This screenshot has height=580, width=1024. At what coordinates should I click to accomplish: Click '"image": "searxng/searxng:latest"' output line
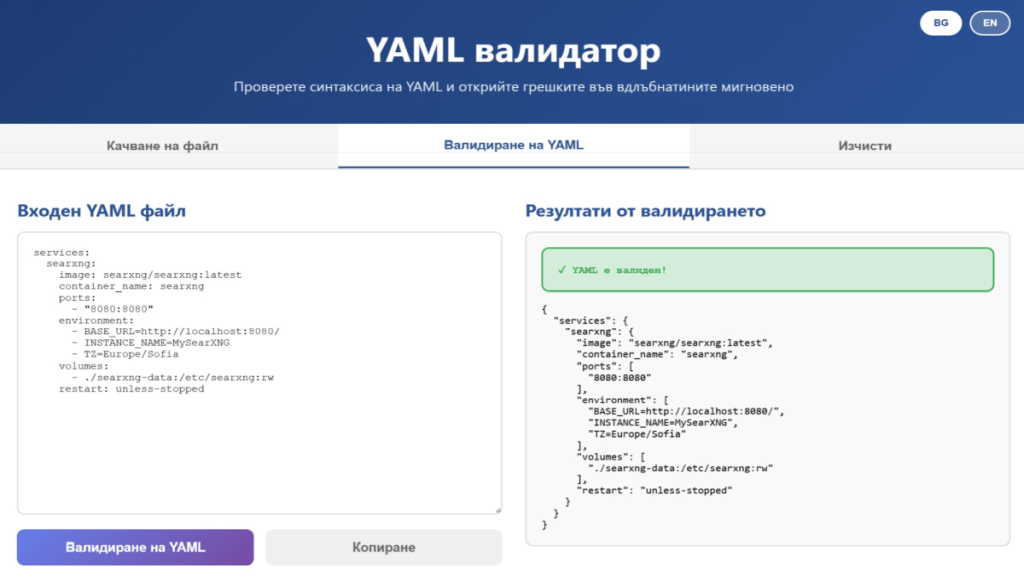(x=675, y=343)
